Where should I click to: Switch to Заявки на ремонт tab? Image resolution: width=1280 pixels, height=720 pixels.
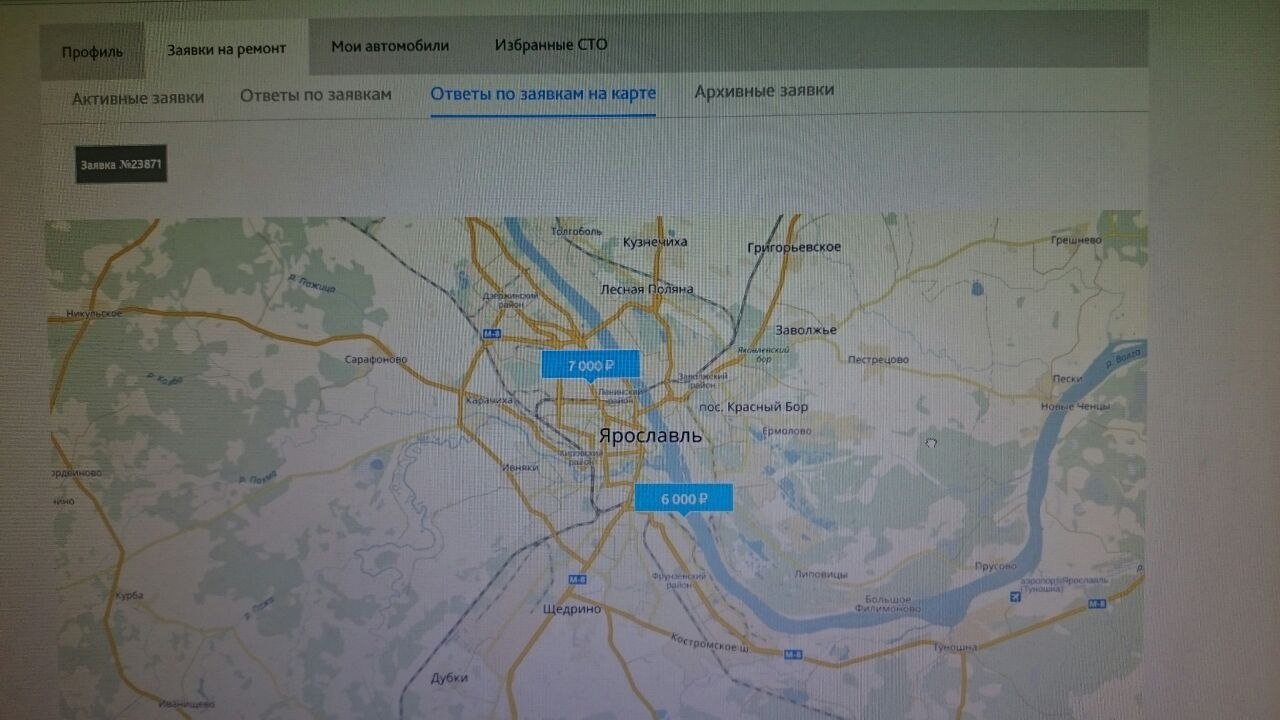[226, 48]
